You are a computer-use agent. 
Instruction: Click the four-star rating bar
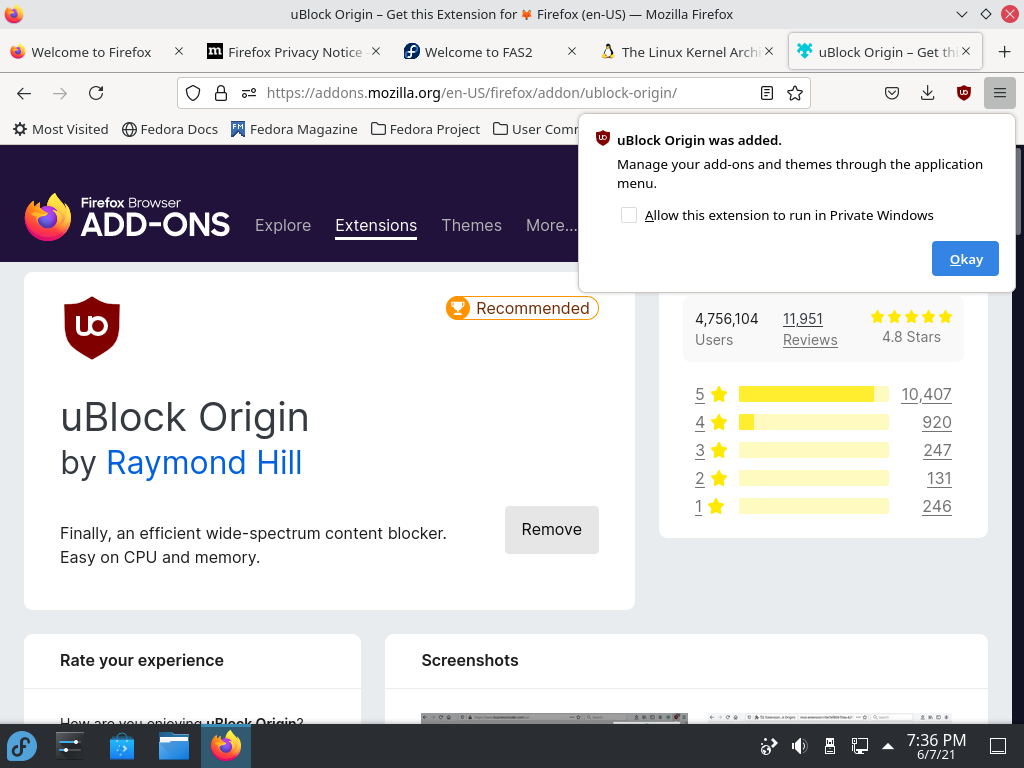(814, 422)
